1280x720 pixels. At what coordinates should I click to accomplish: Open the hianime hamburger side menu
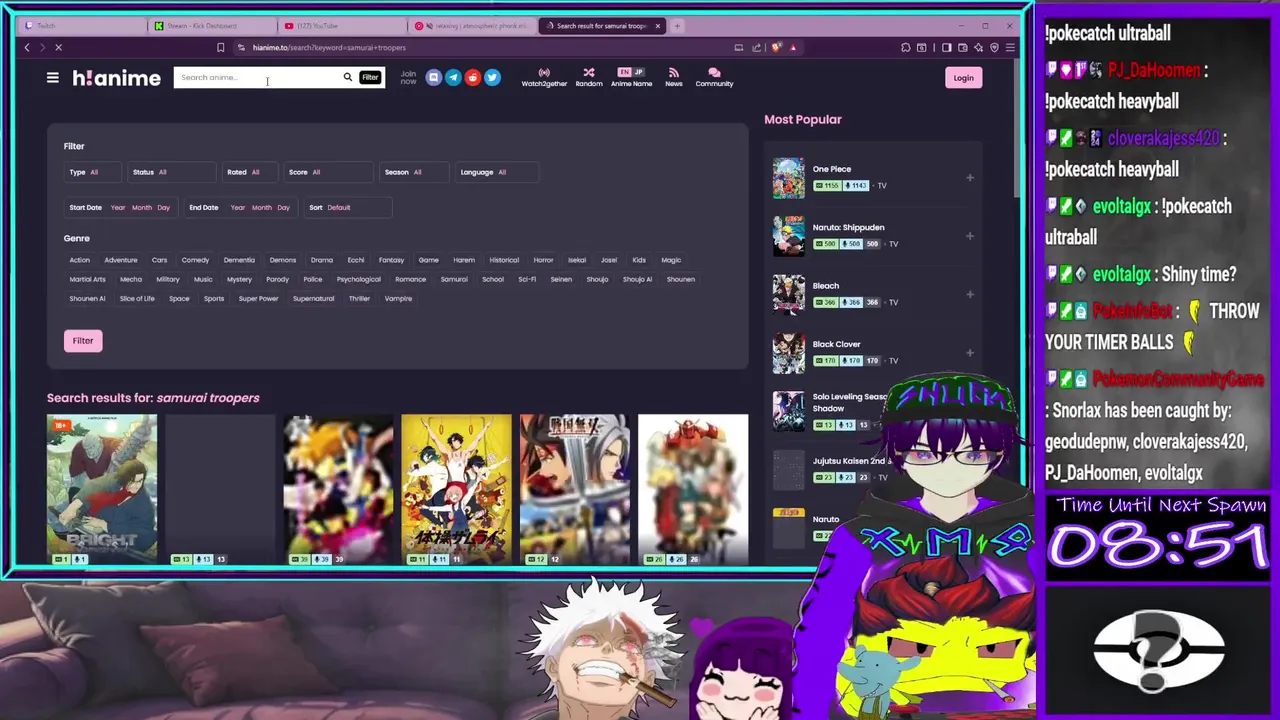[x=53, y=77]
